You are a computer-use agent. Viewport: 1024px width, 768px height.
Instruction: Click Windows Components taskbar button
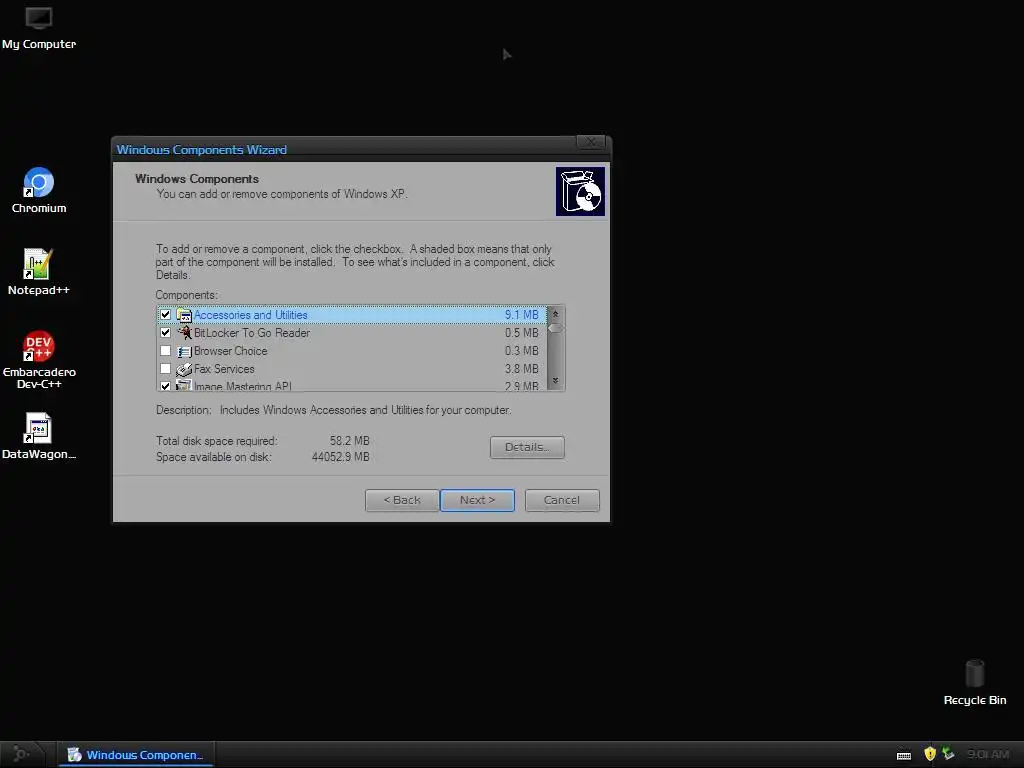click(136, 755)
